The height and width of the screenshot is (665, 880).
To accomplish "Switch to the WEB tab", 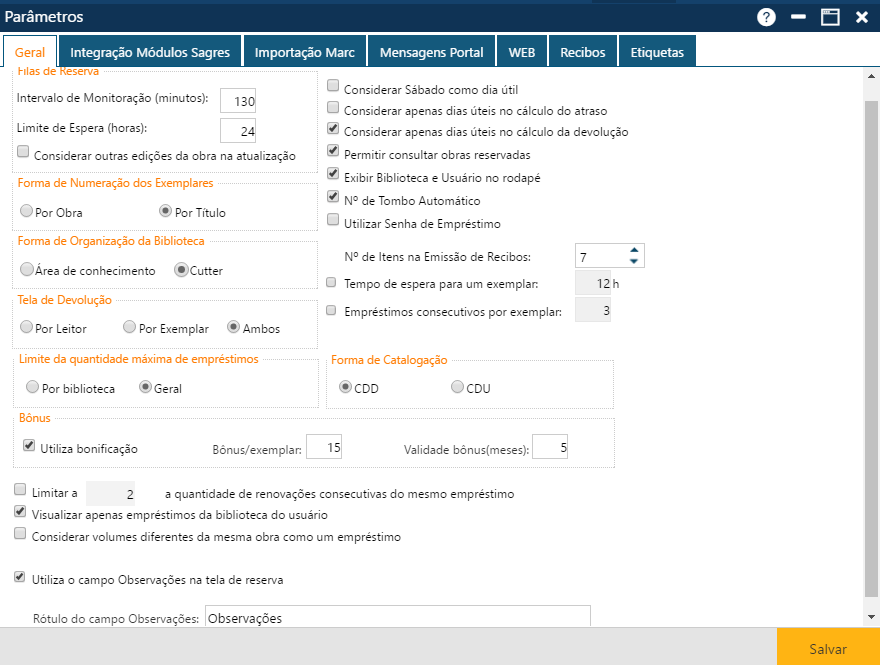I will (x=522, y=50).
